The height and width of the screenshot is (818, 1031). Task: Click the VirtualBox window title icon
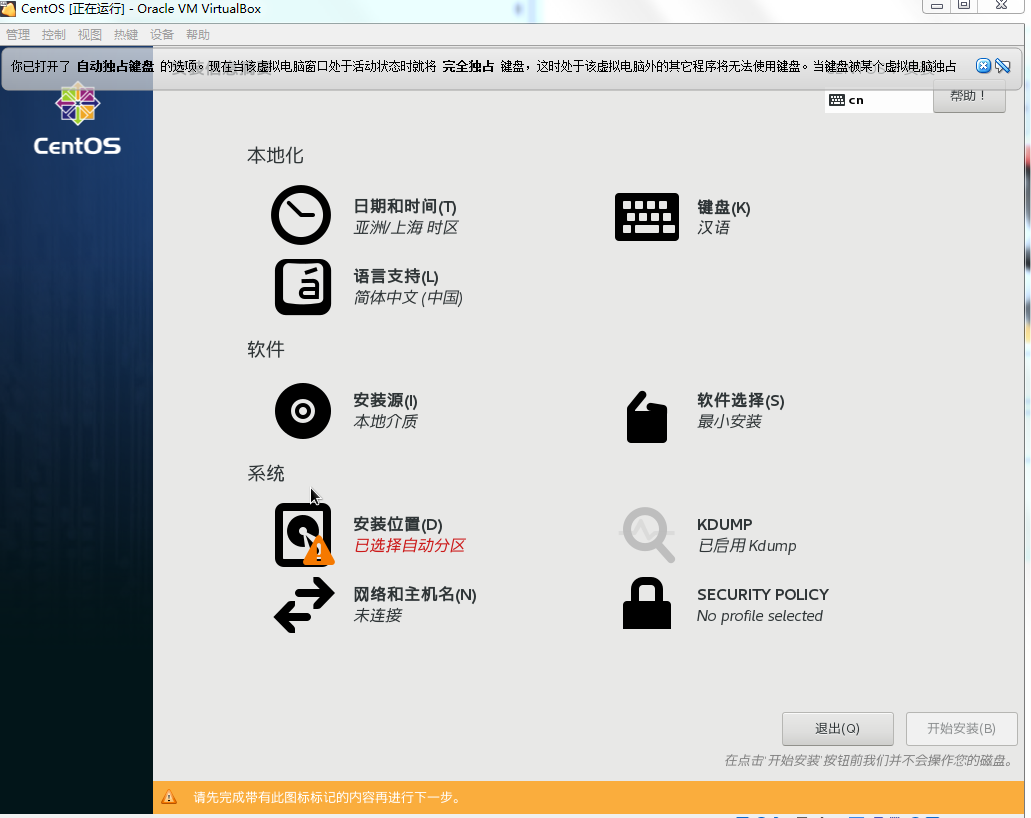coord(8,9)
